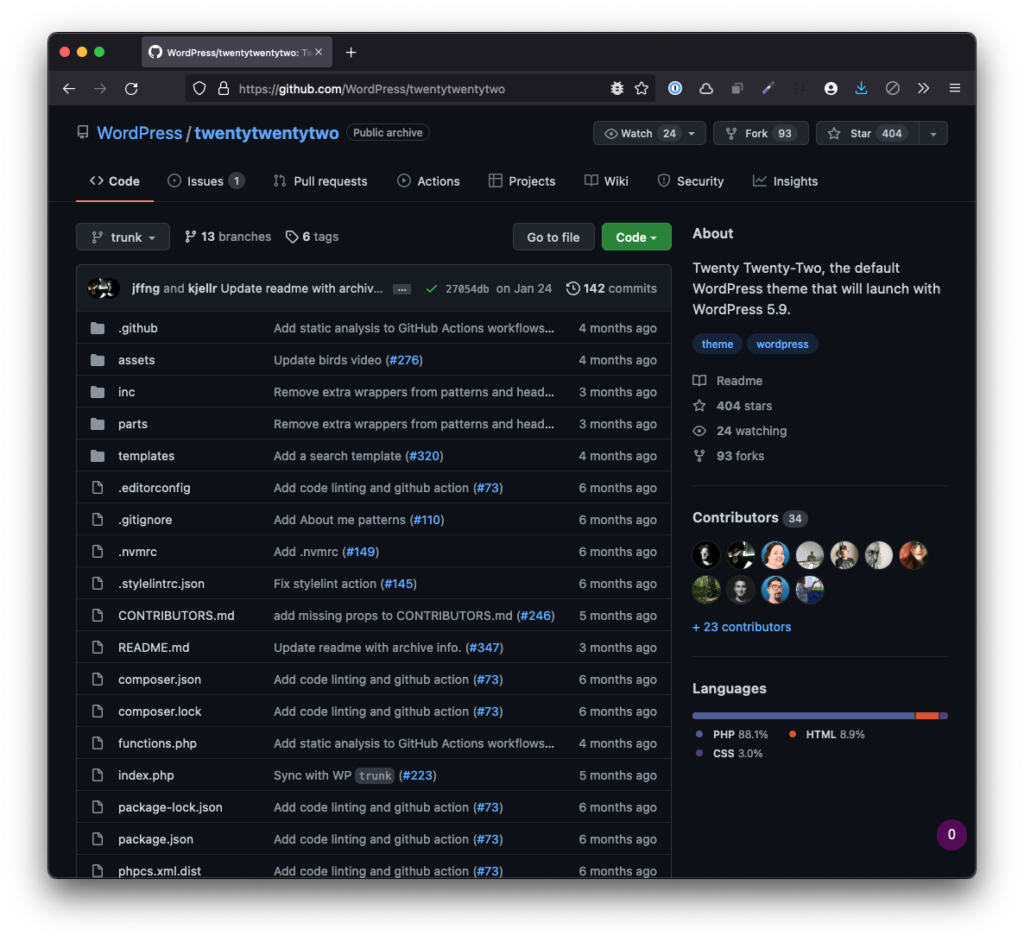Open the index.php file

pyautogui.click(x=146, y=775)
